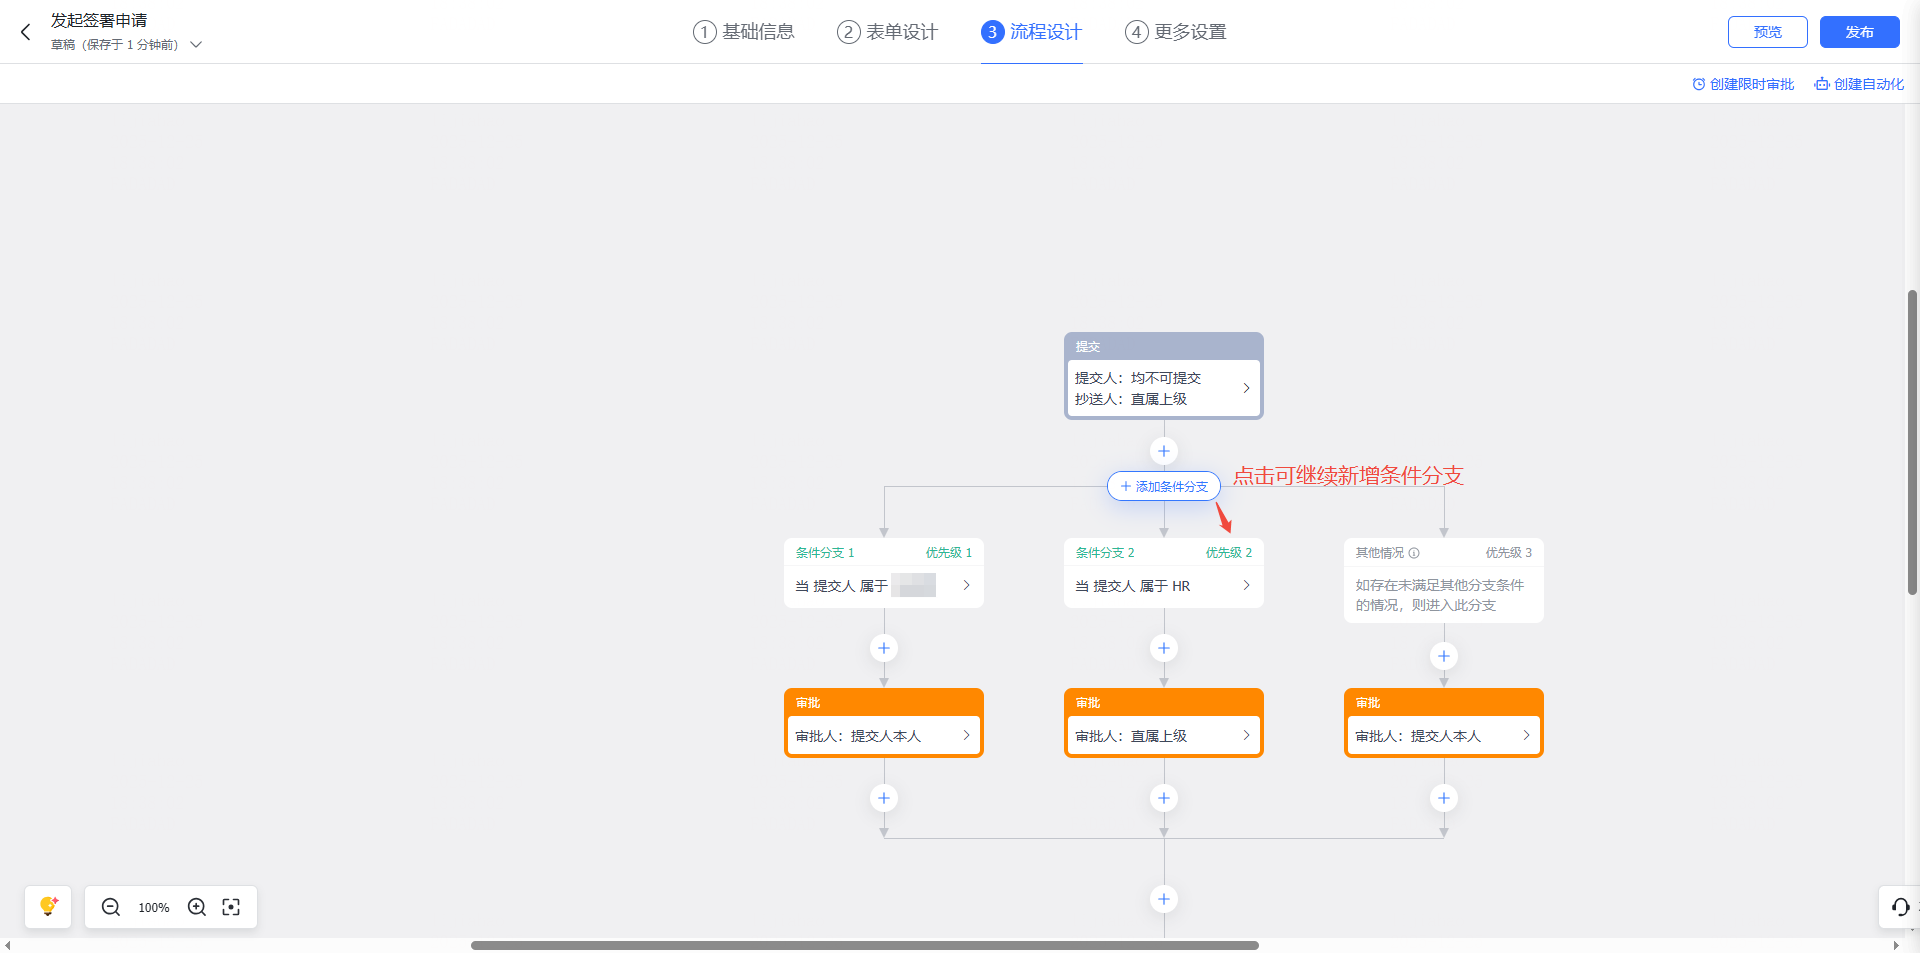Click the back arrow icon
Viewport: 1920px width, 953px height.
[26, 32]
